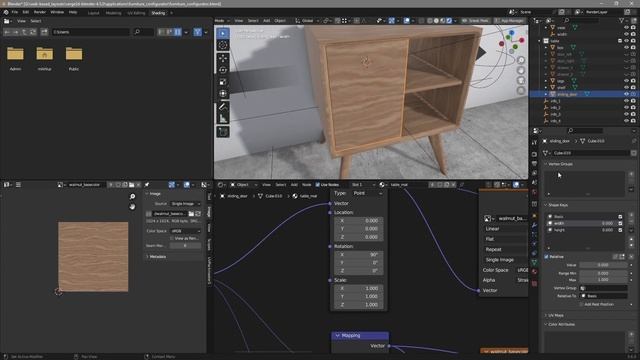Create new folder in file browser

(x=44, y=32)
